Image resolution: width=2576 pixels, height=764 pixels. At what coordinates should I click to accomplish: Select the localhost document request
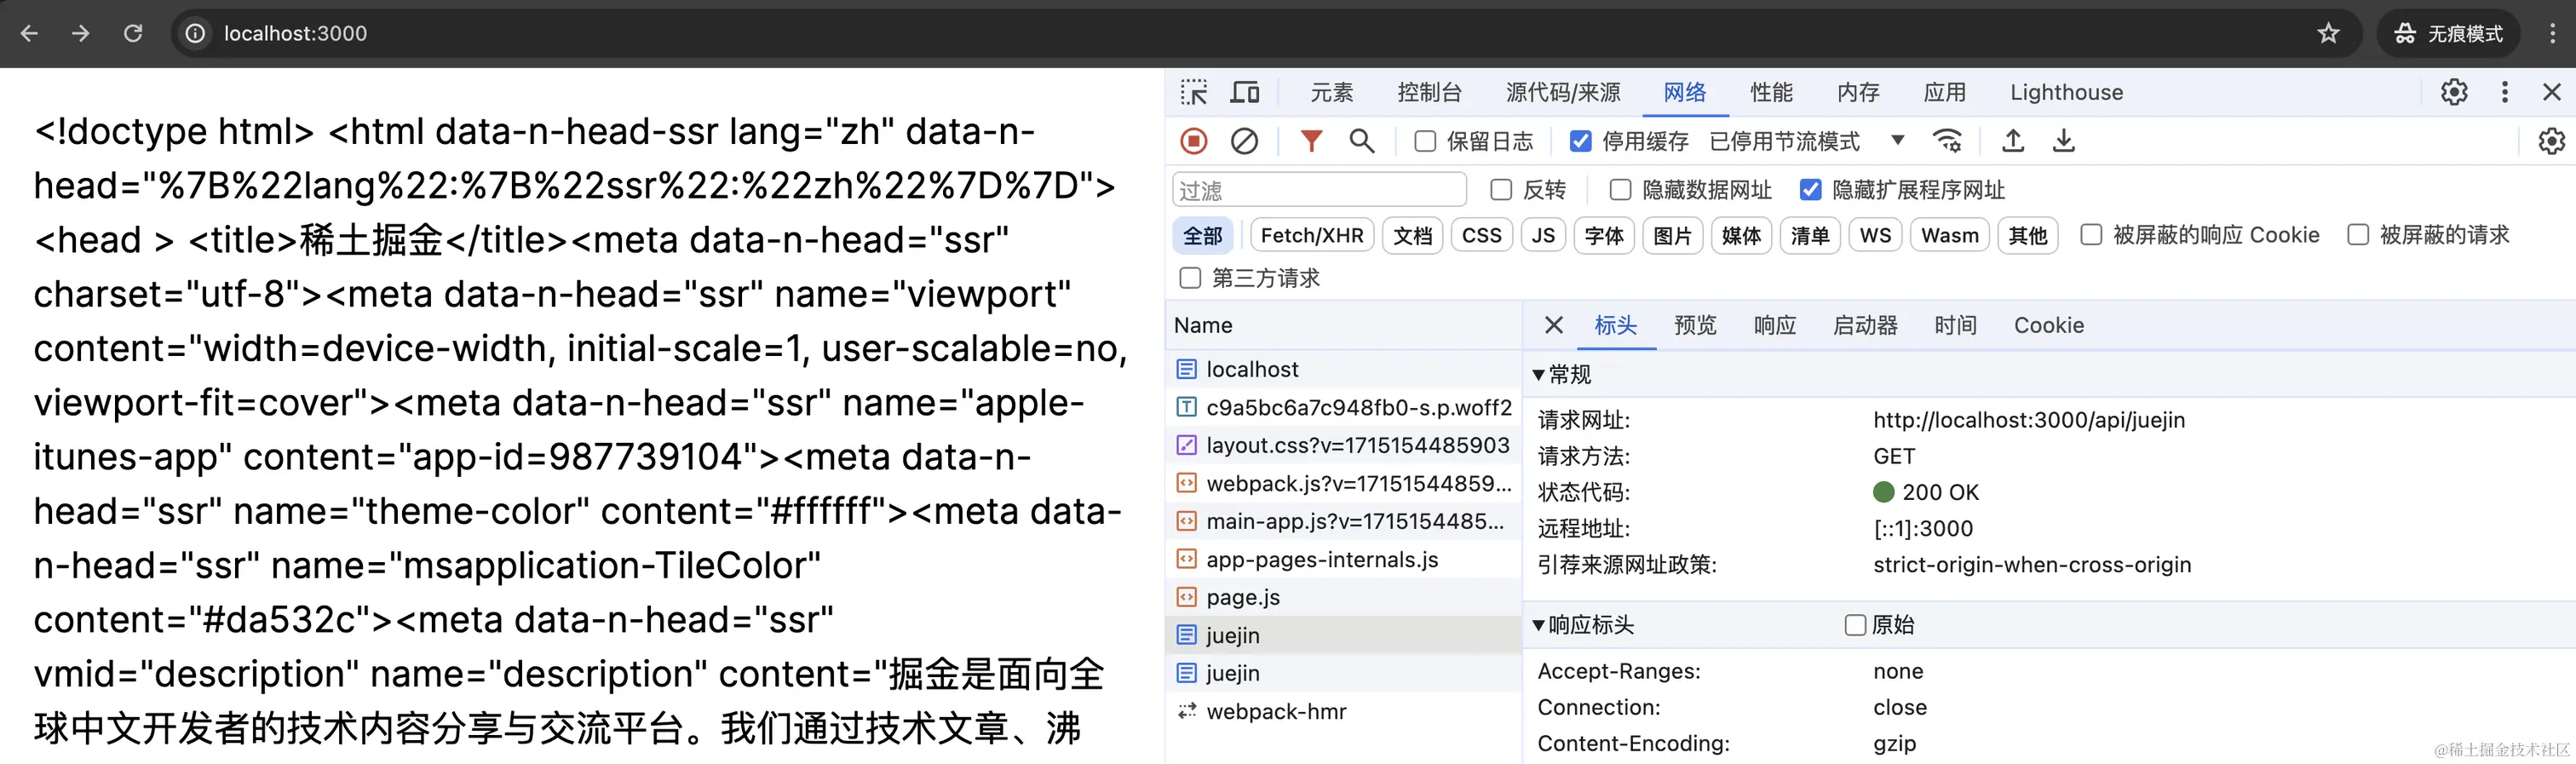(x=1343, y=369)
